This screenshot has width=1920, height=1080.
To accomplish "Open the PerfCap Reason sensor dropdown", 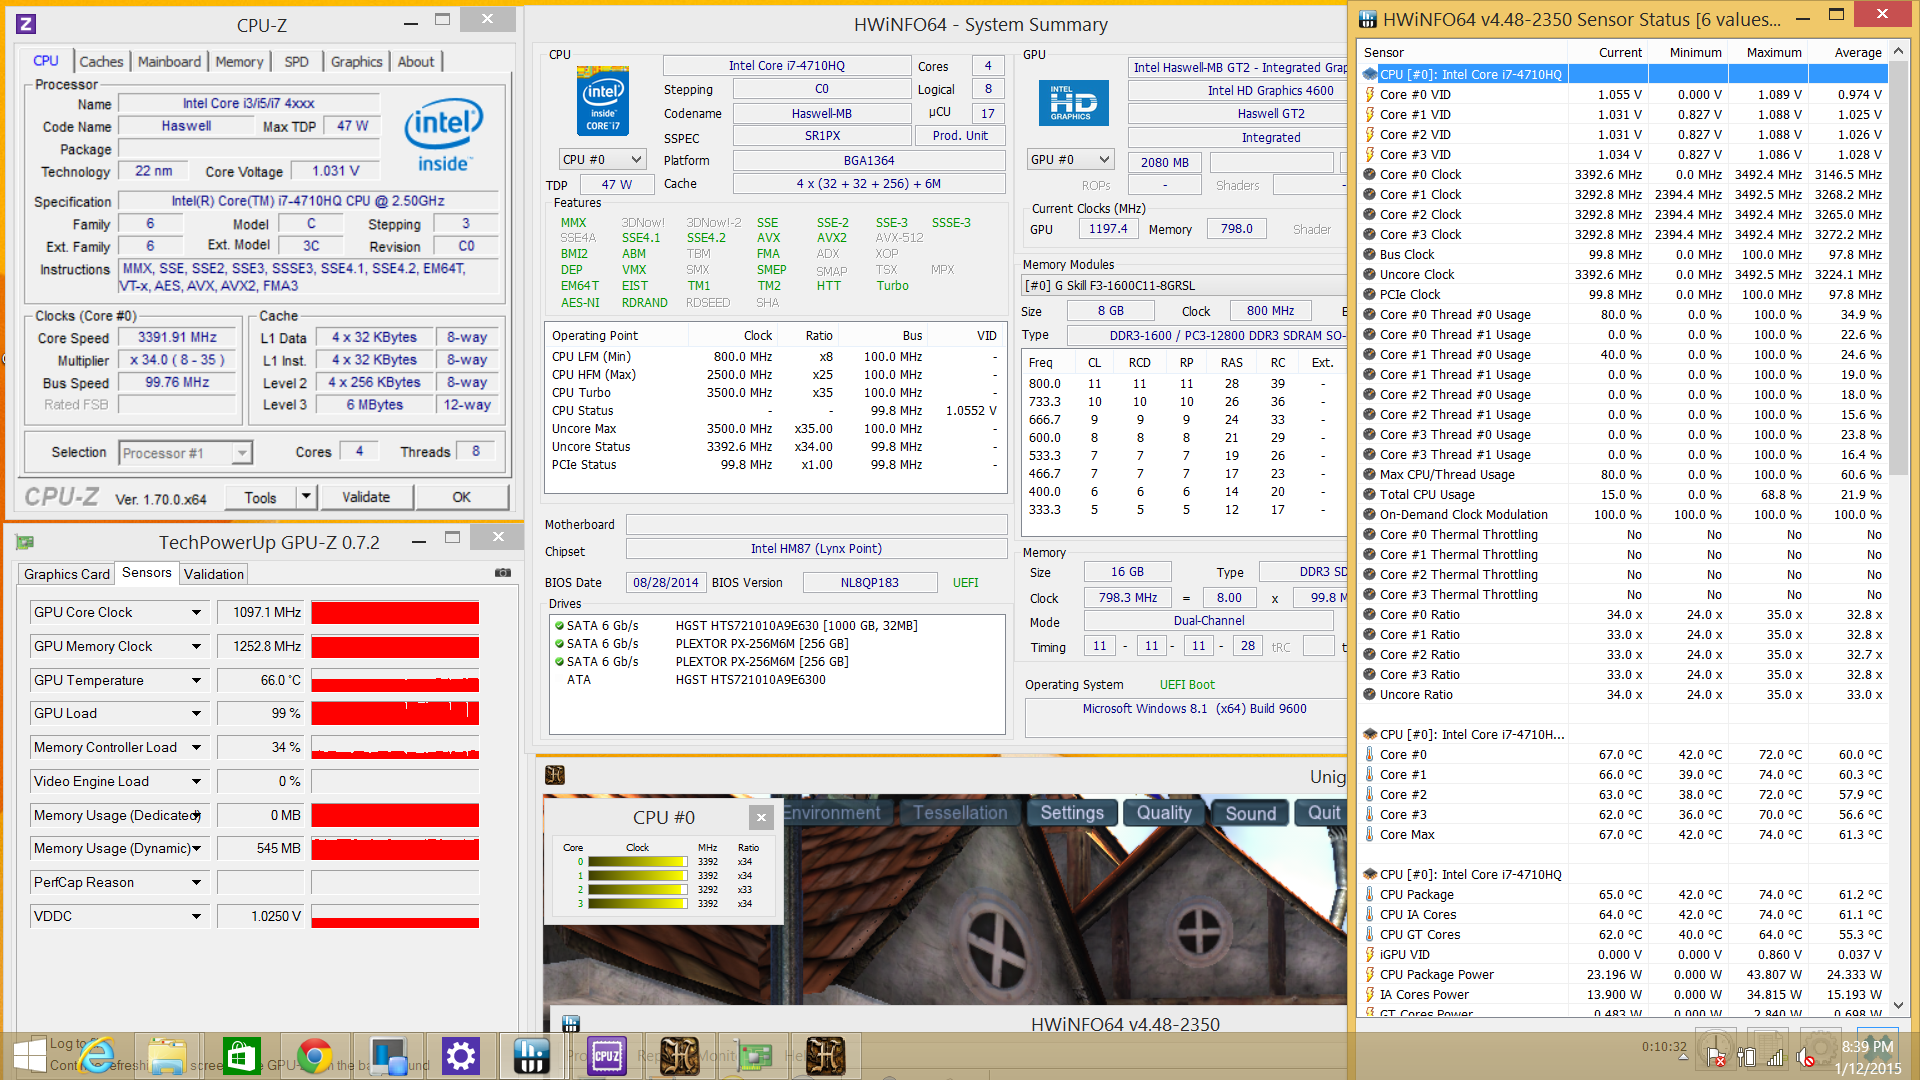I will point(196,882).
